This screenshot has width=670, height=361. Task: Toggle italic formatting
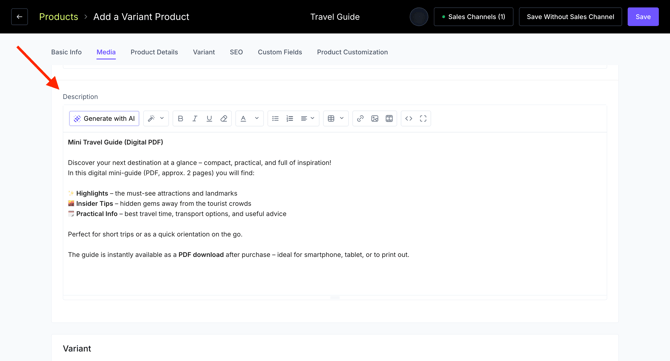[x=195, y=118]
